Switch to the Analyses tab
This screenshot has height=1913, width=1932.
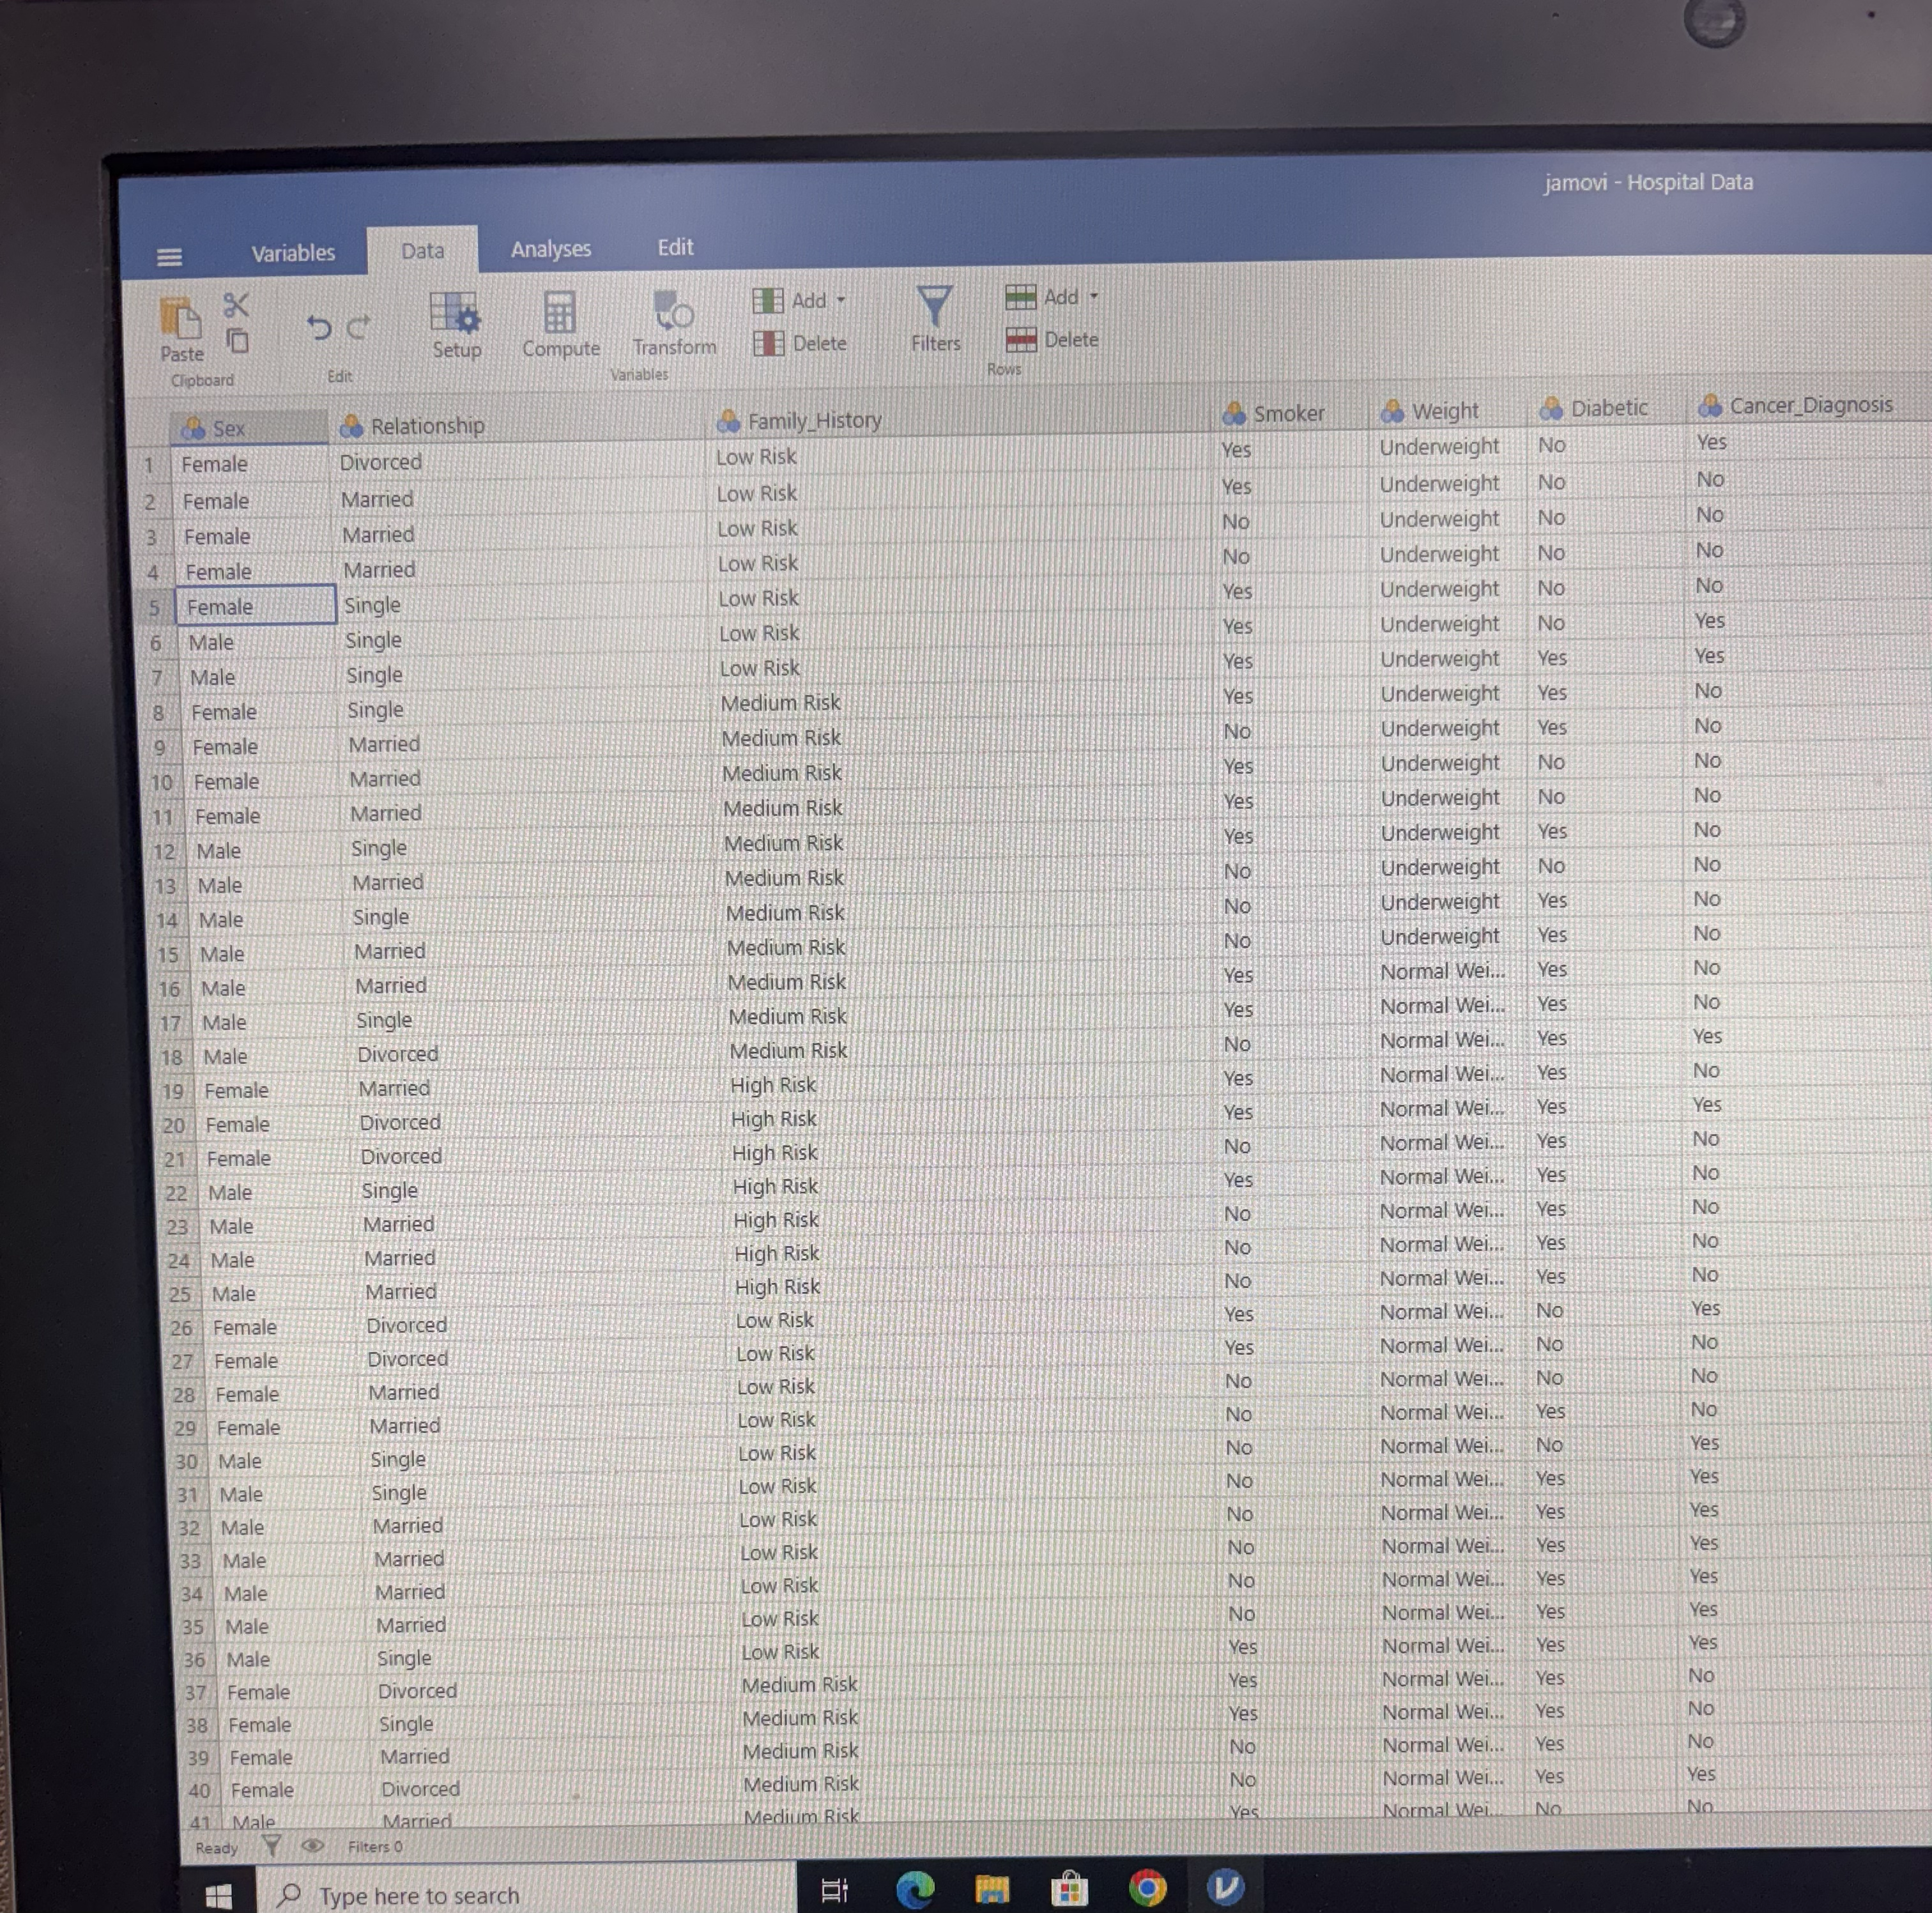click(x=550, y=249)
